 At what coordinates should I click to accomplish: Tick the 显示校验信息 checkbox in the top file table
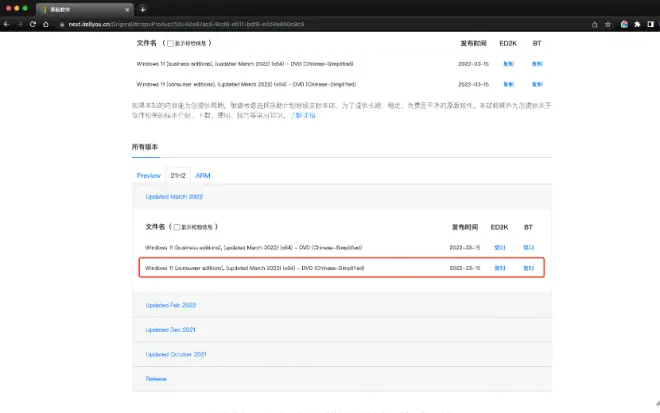pos(170,43)
